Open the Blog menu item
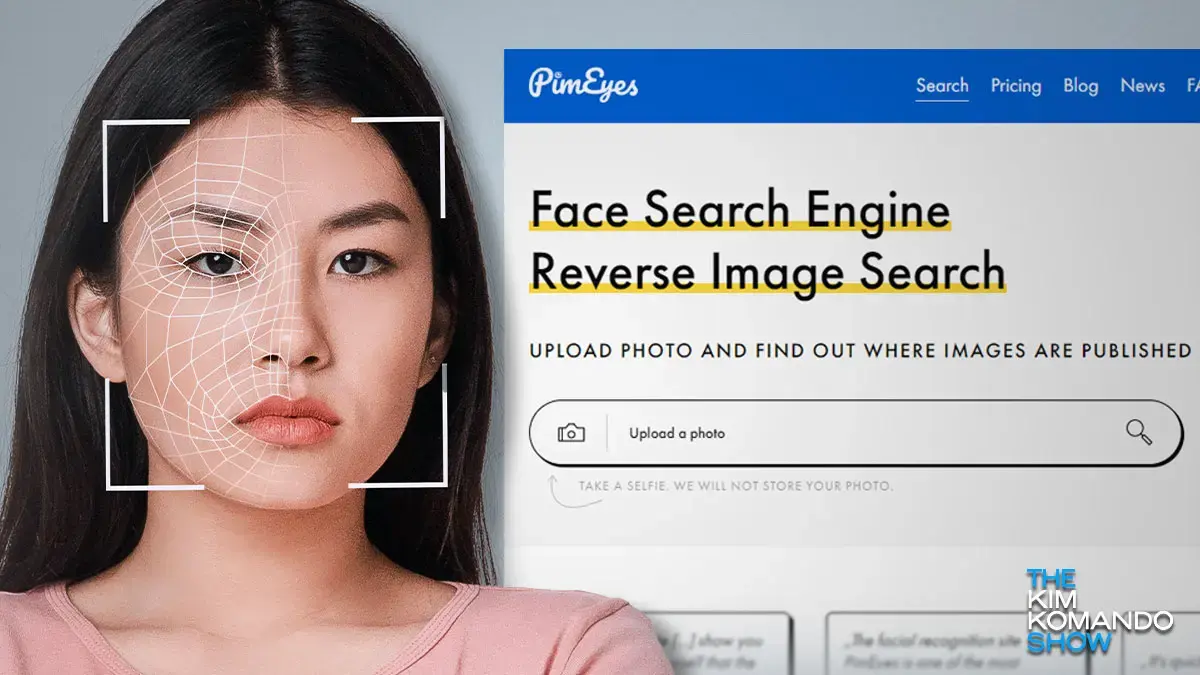This screenshot has height=675, width=1200. click(x=1080, y=86)
